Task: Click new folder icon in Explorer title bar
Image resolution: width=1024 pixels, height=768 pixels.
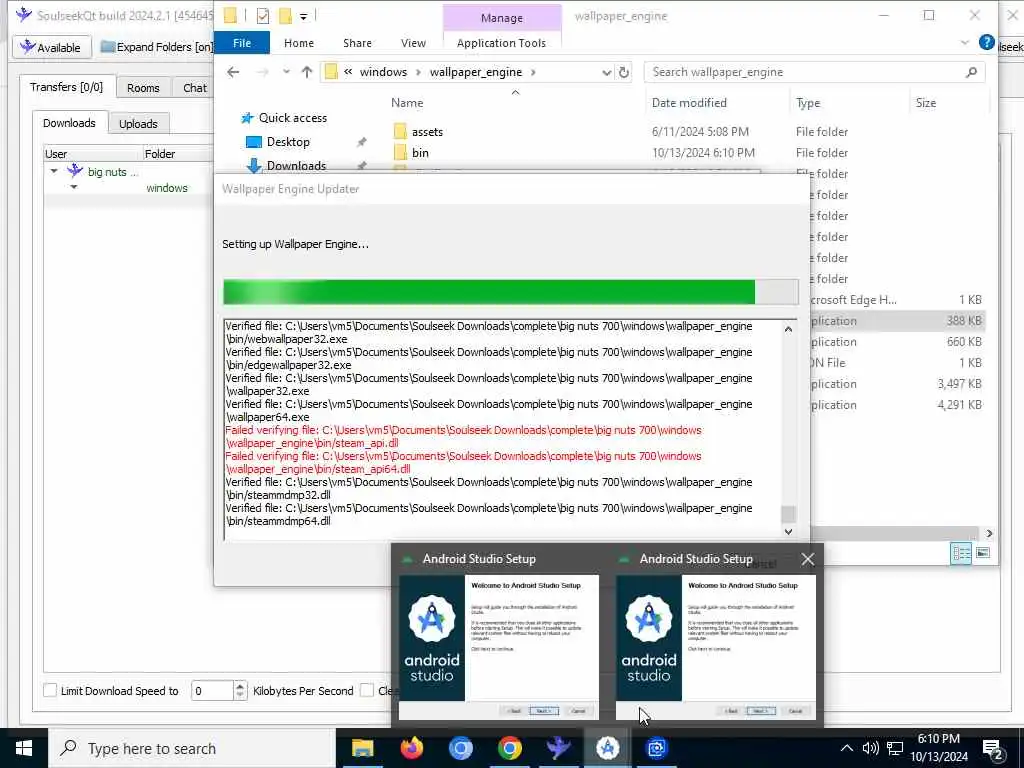Action: [x=285, y=16]
